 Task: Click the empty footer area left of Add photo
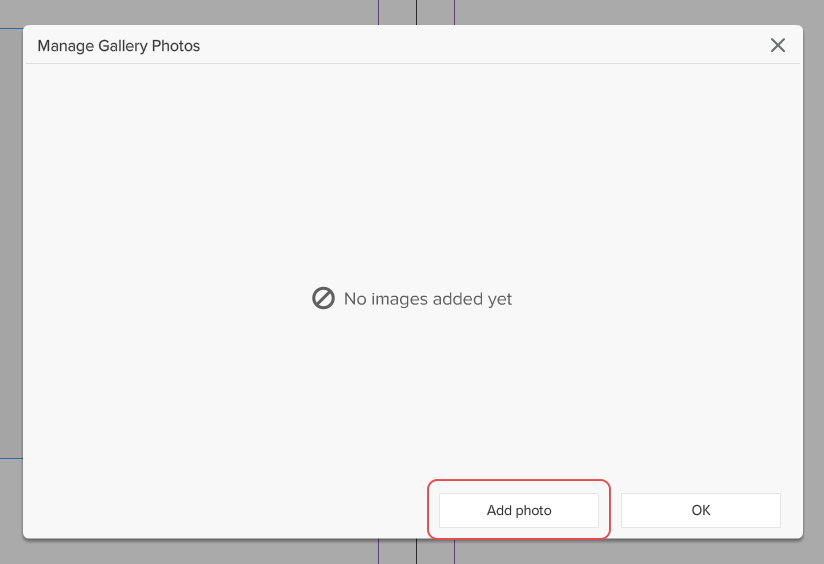[220, 510]
